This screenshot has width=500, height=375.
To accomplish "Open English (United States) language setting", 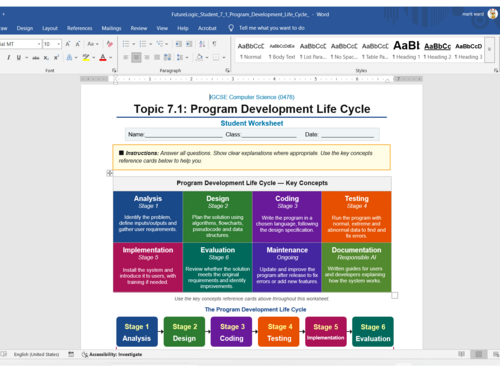I will 36,354.
